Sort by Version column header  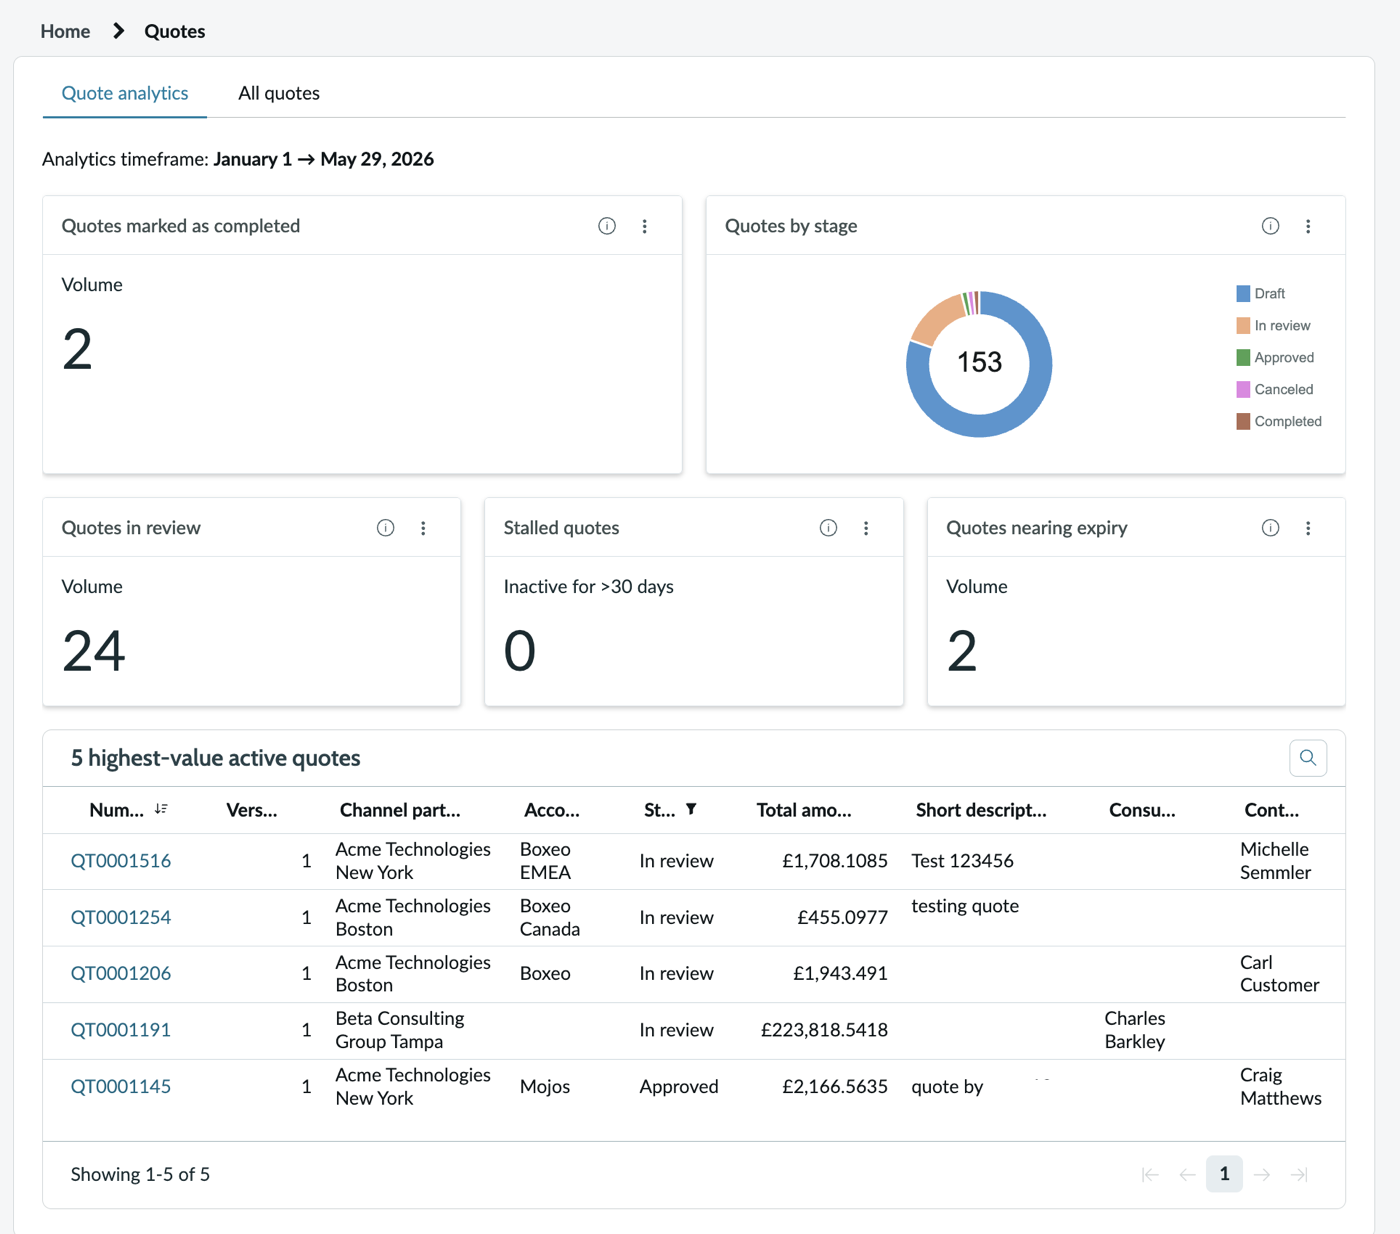pyautogui.click(x=252, y=810)
